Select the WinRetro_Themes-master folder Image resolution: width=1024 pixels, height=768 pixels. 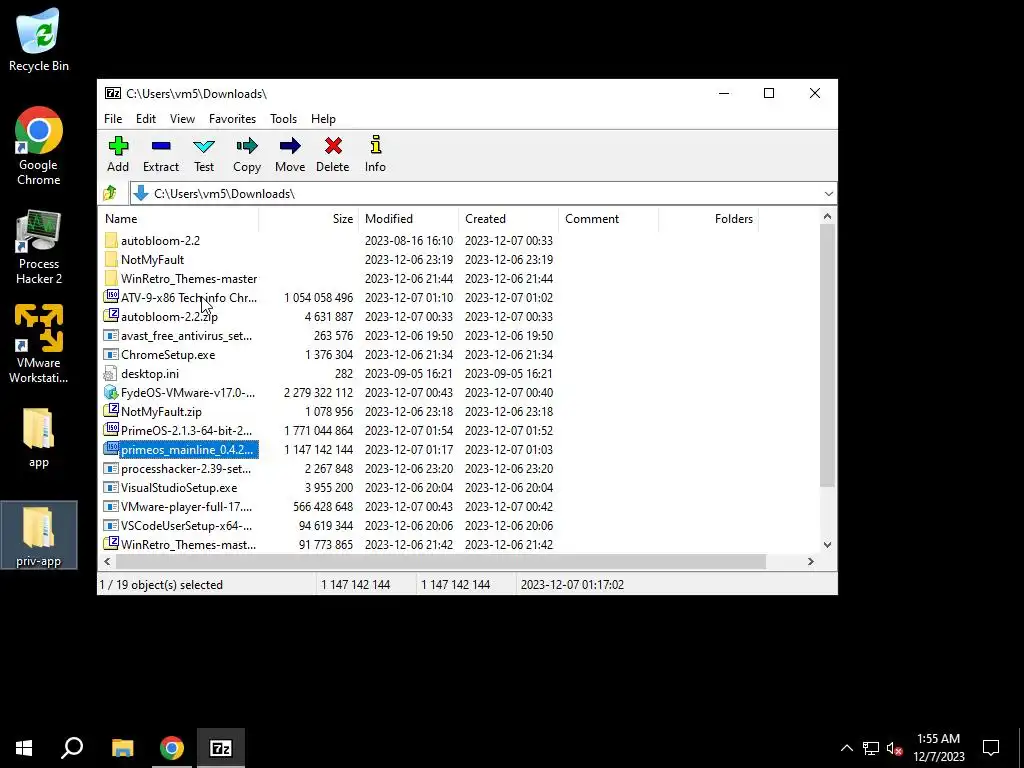189,278
